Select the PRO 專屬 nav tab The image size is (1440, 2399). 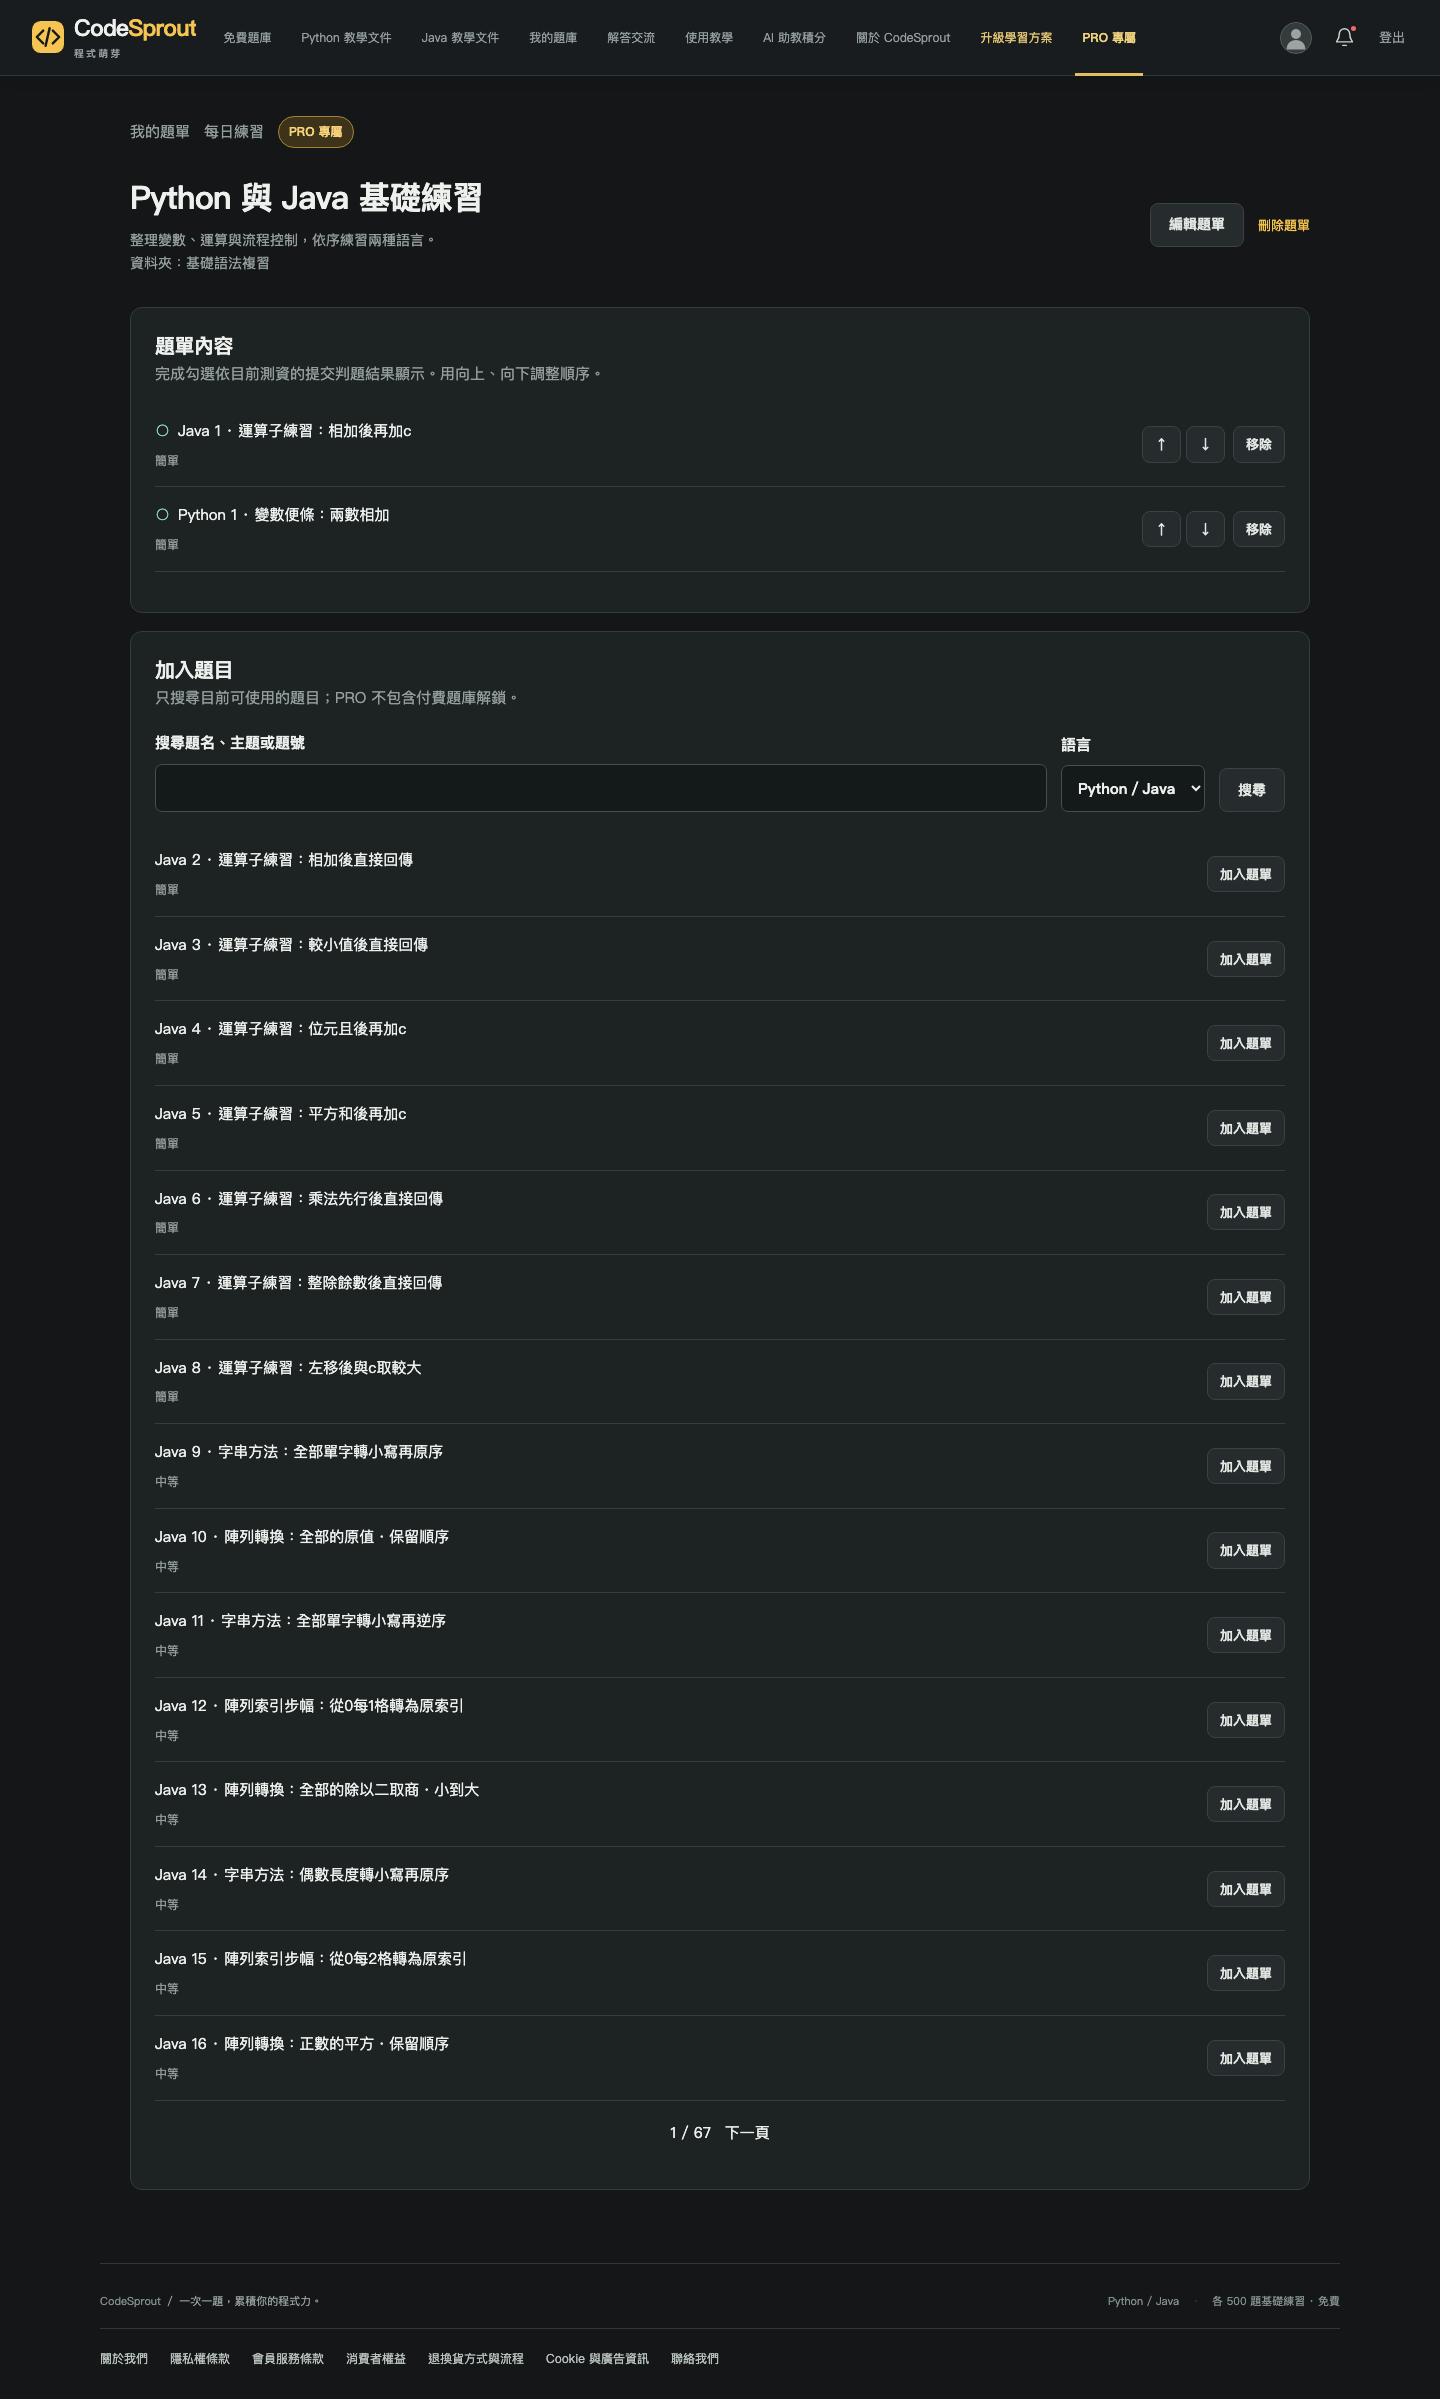[1109, 38]
